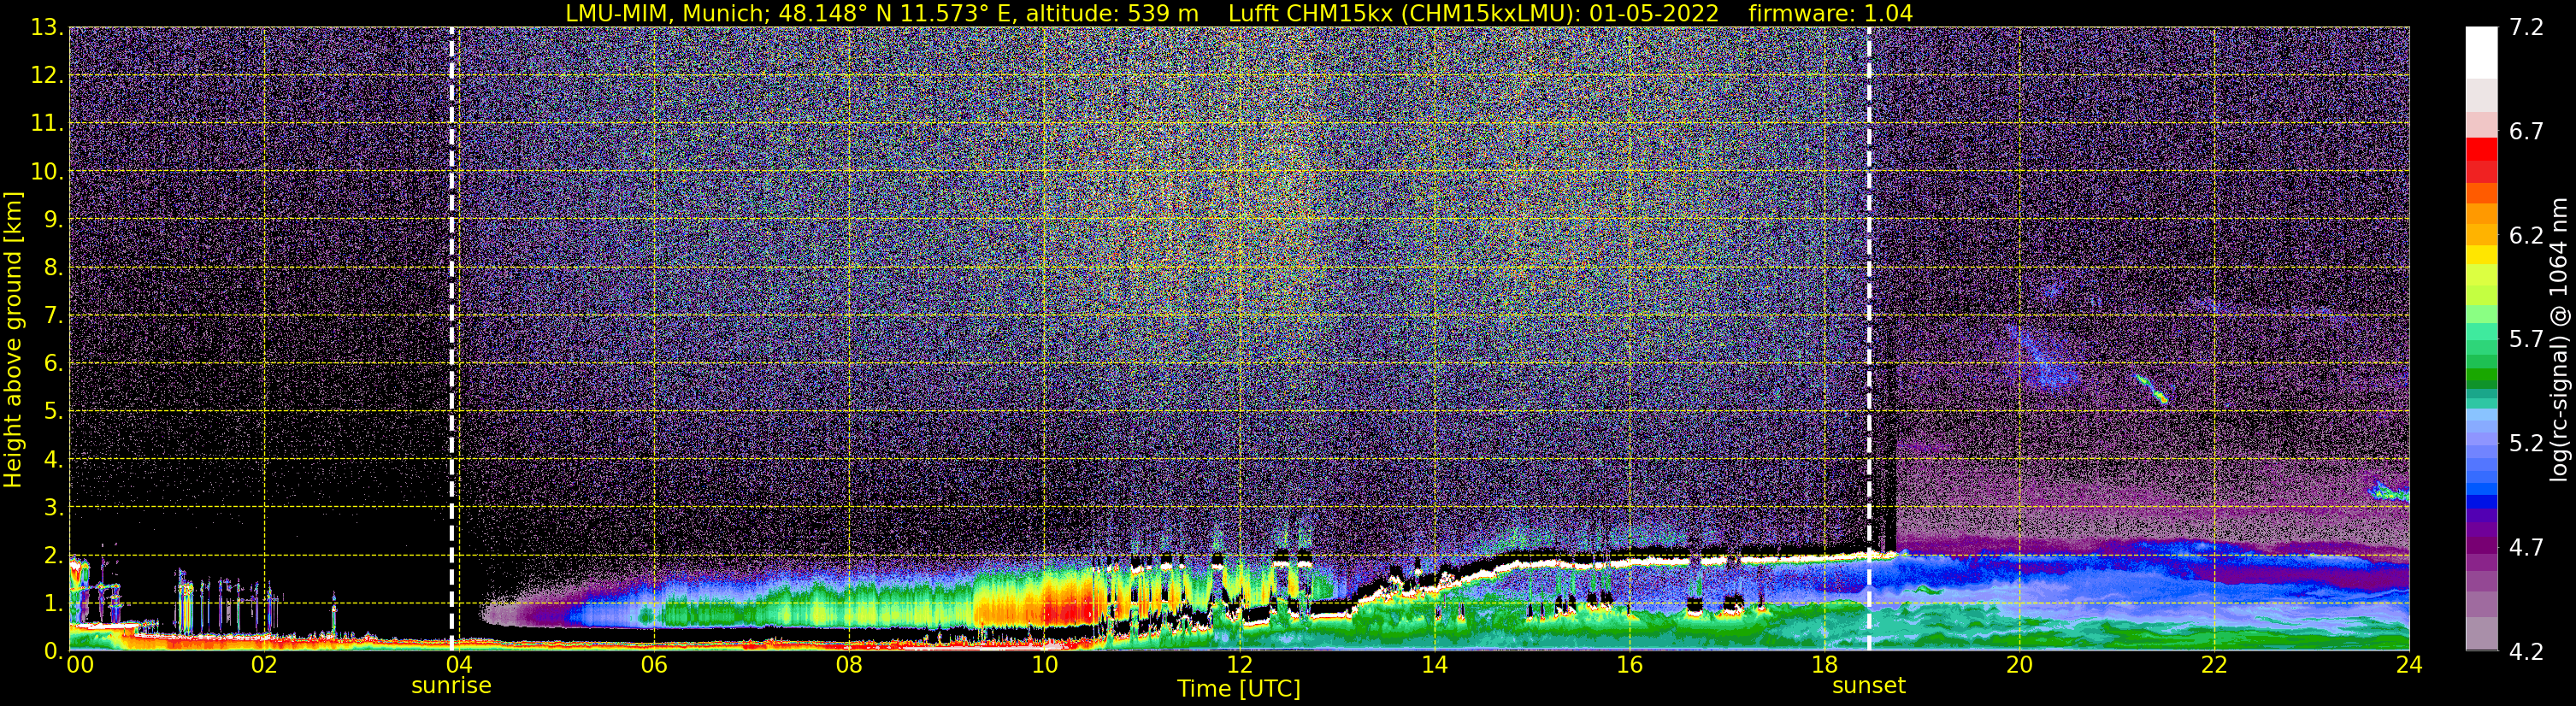2576x706 pixels.
Task: Click the white dashed sunrise marker line
Action: [452, 339]
